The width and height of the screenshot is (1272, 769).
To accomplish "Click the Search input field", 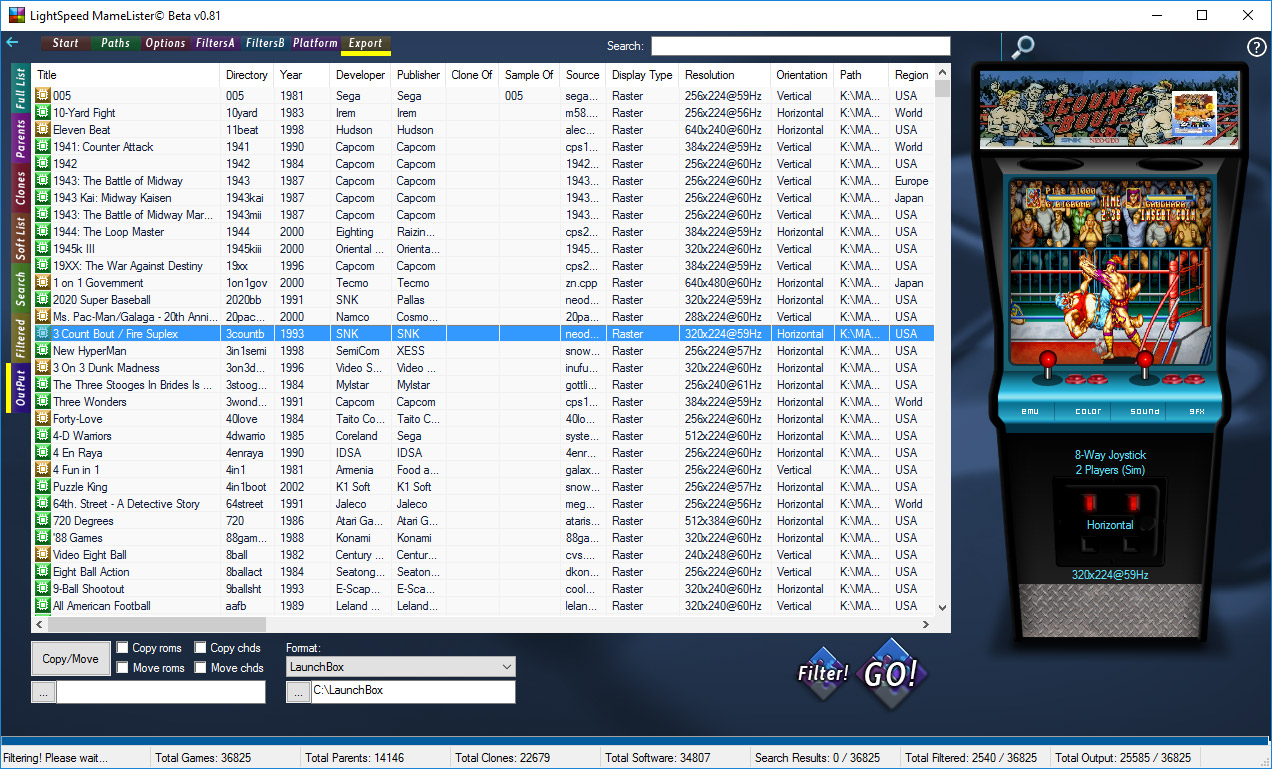I will [800, 46].
